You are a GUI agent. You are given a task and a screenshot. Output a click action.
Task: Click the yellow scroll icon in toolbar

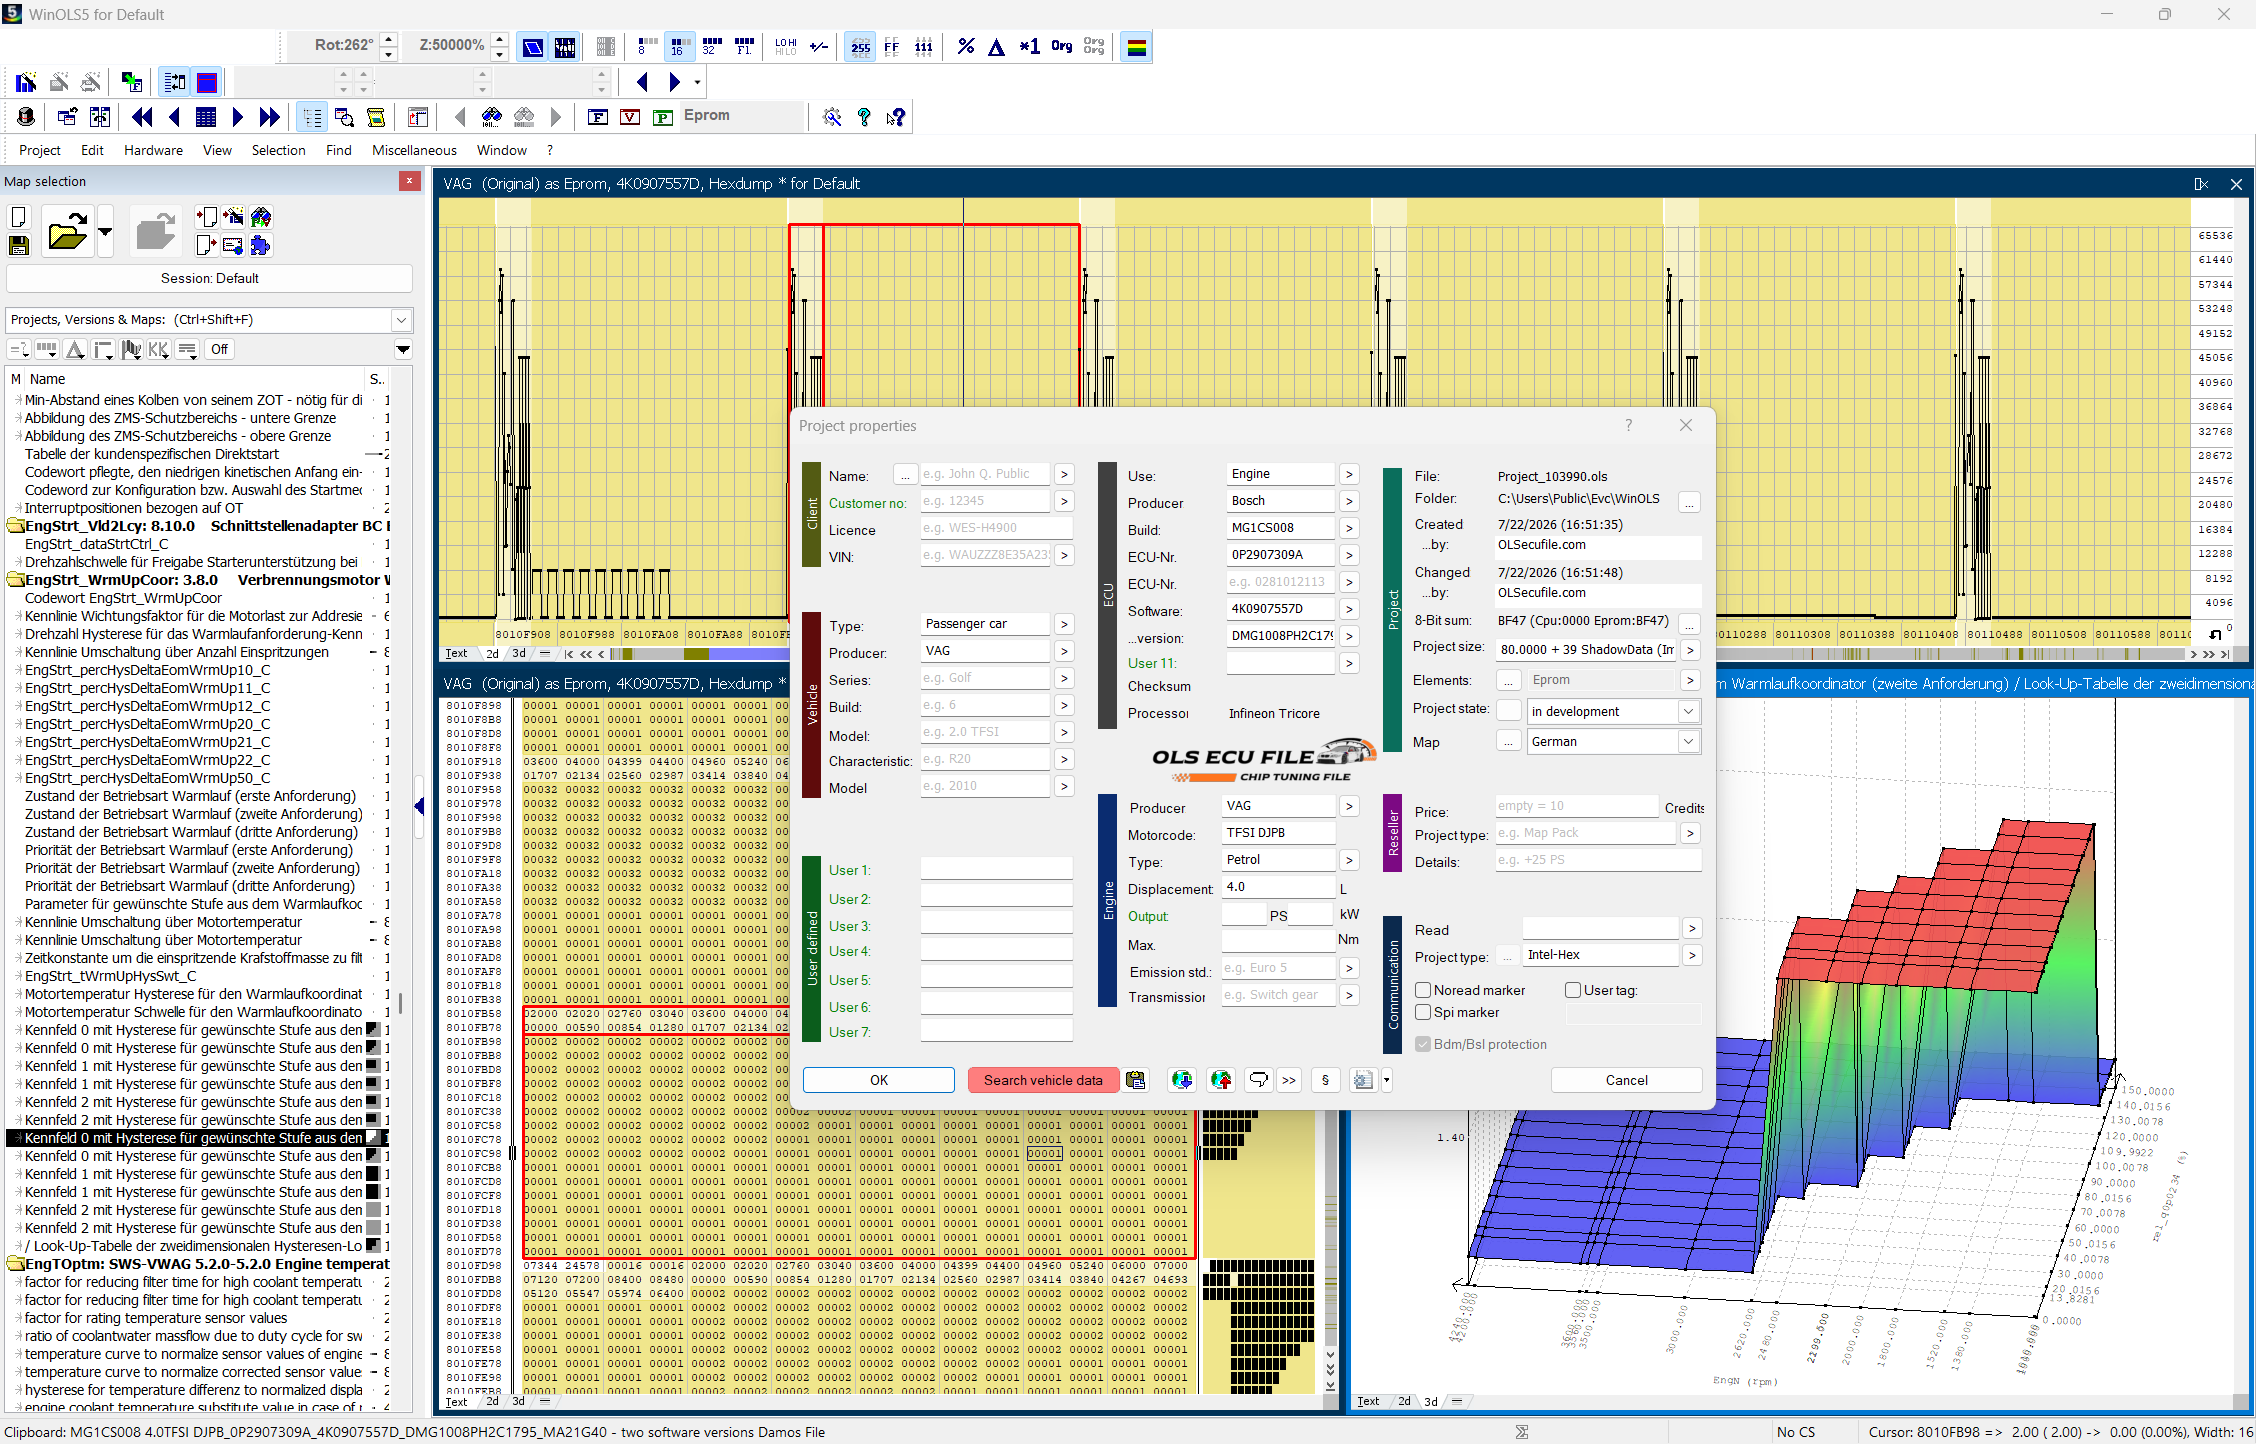click(376, 117)
